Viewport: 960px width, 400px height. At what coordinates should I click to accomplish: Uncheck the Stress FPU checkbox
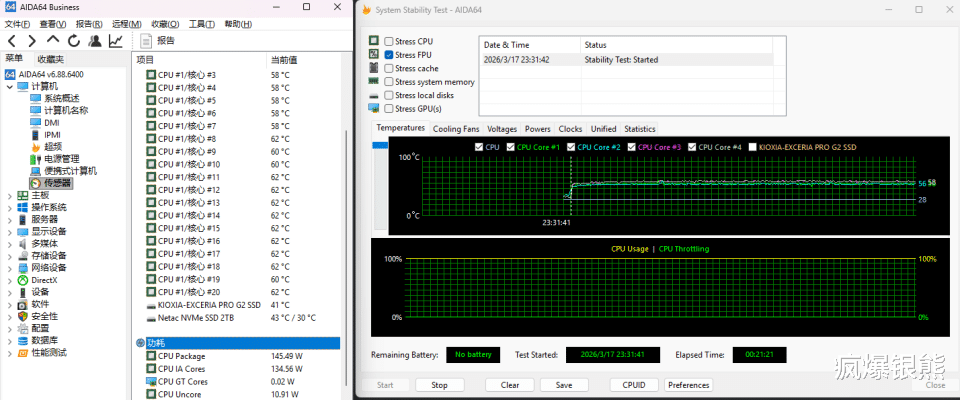[389, 55]
